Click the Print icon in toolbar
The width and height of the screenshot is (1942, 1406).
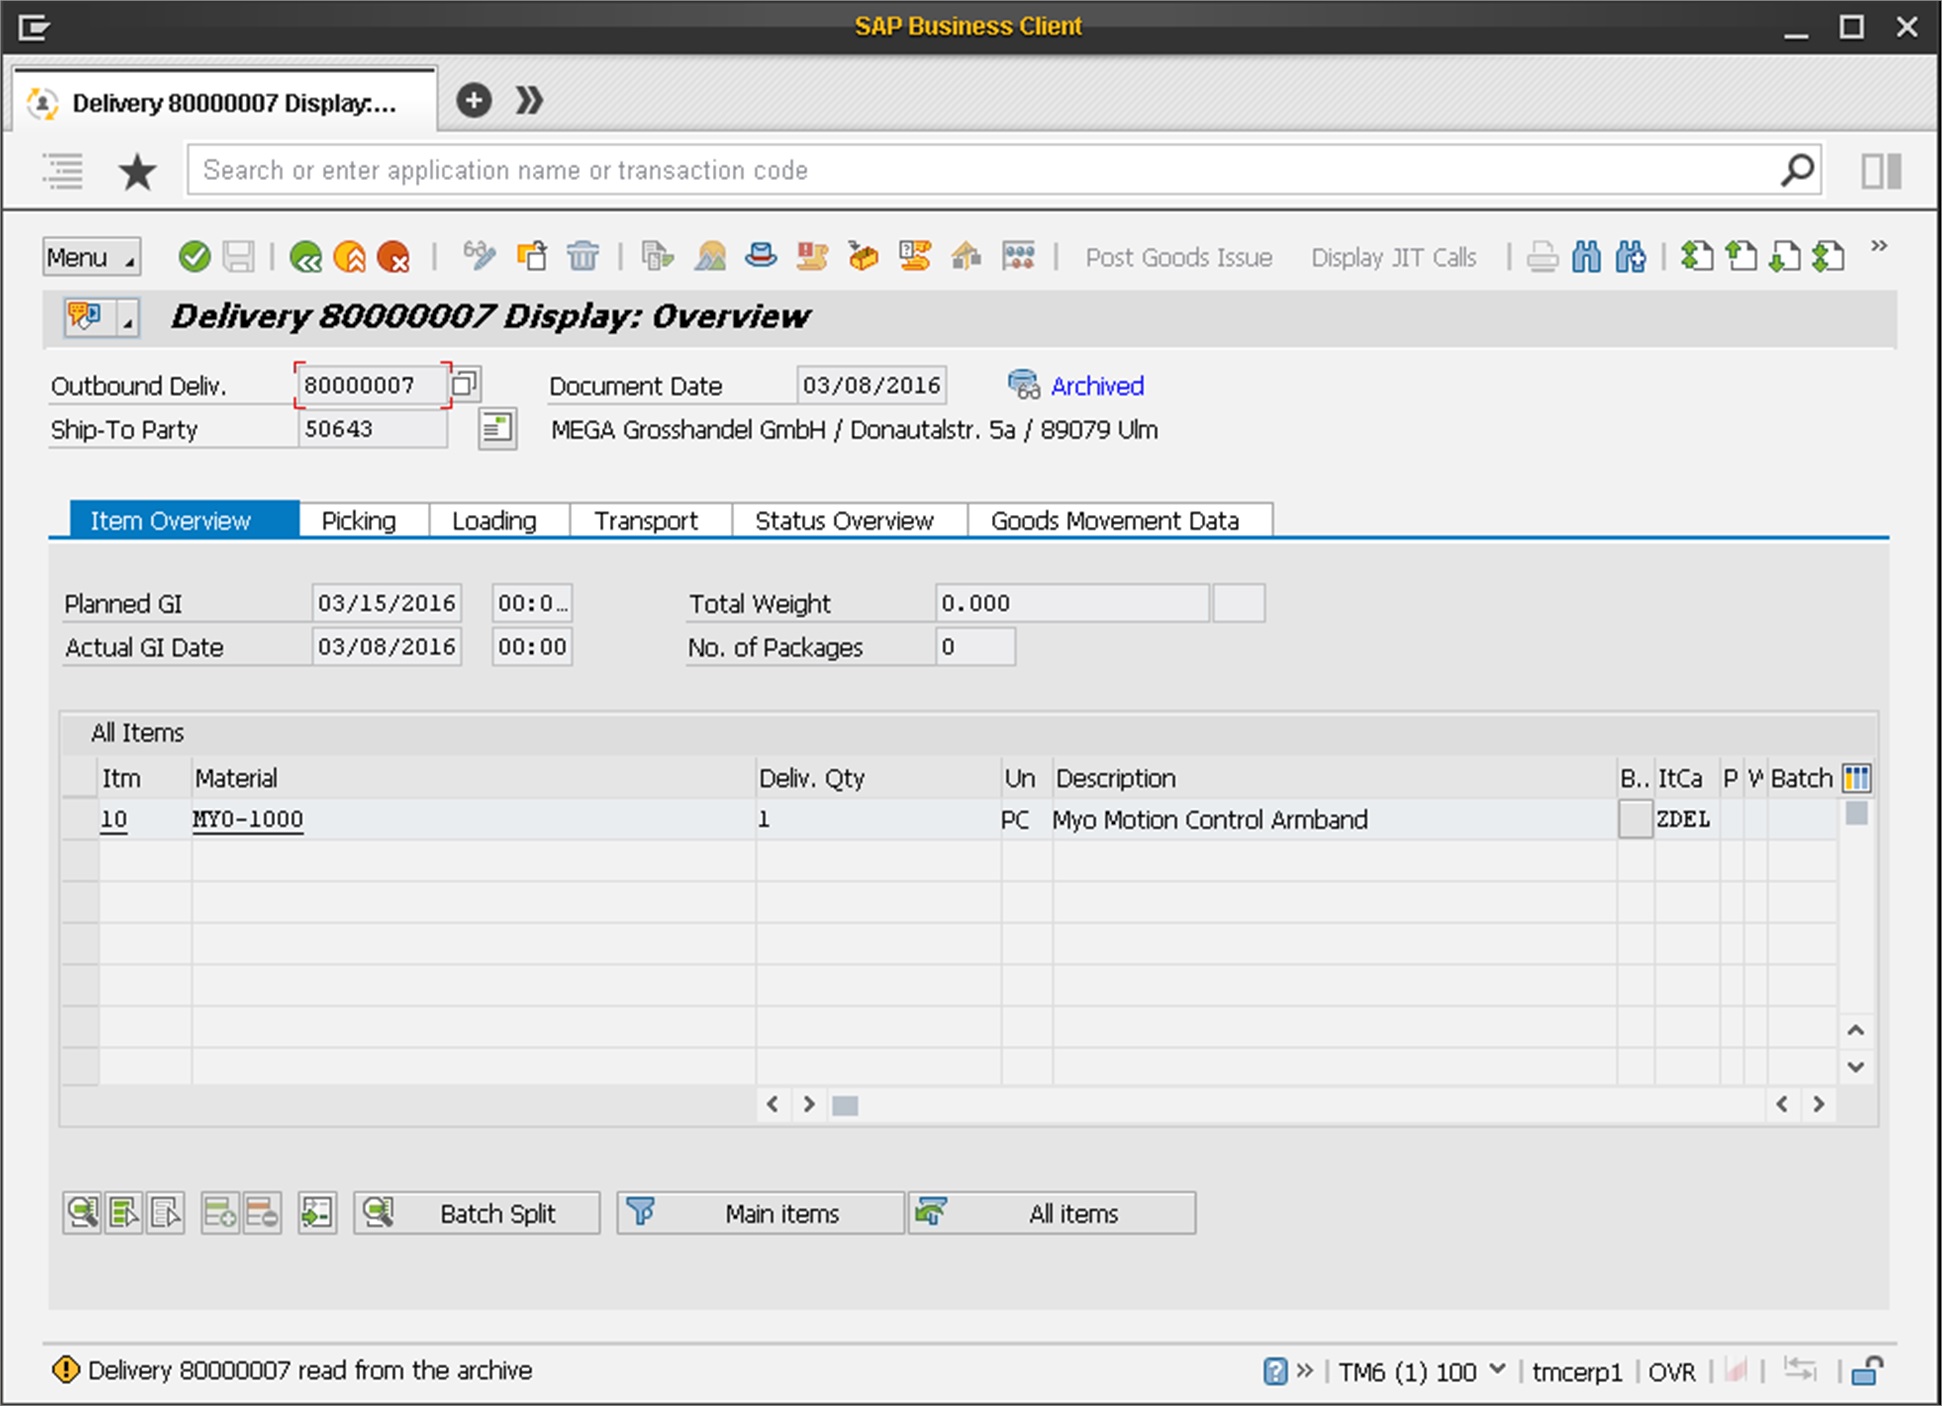(1542, 257)
